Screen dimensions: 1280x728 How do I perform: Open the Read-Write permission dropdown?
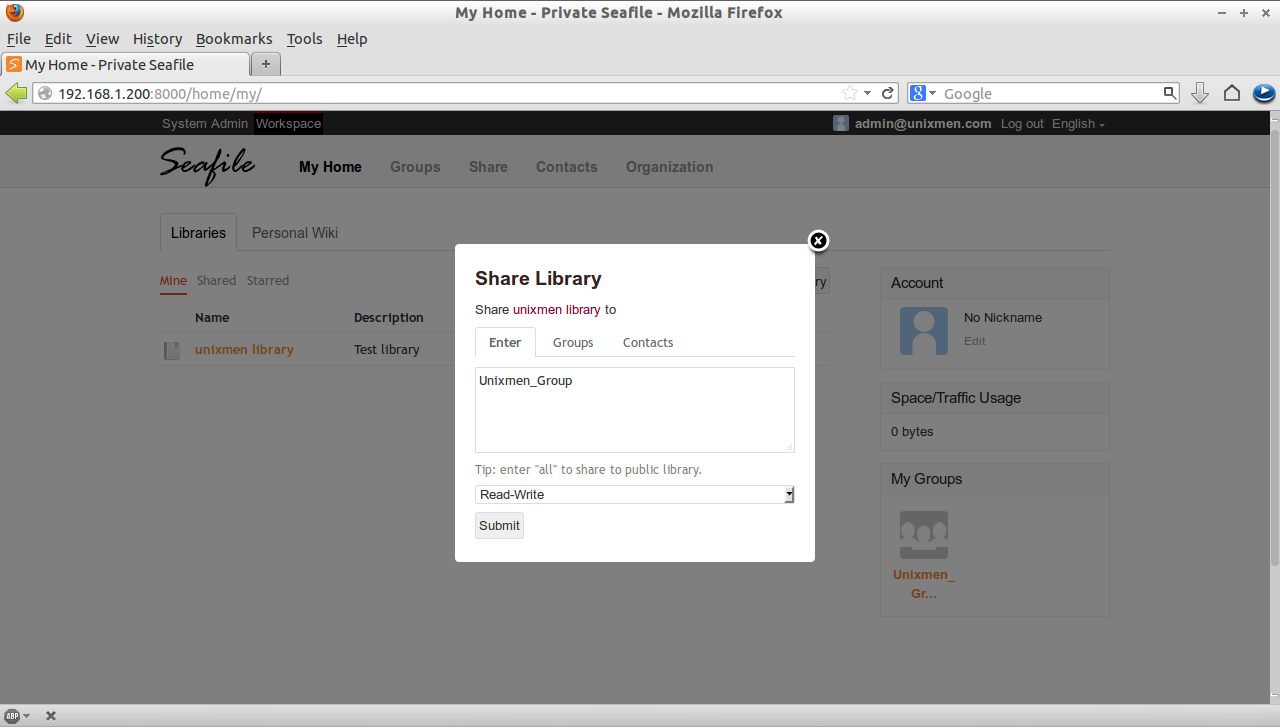(x=635, y=494)
